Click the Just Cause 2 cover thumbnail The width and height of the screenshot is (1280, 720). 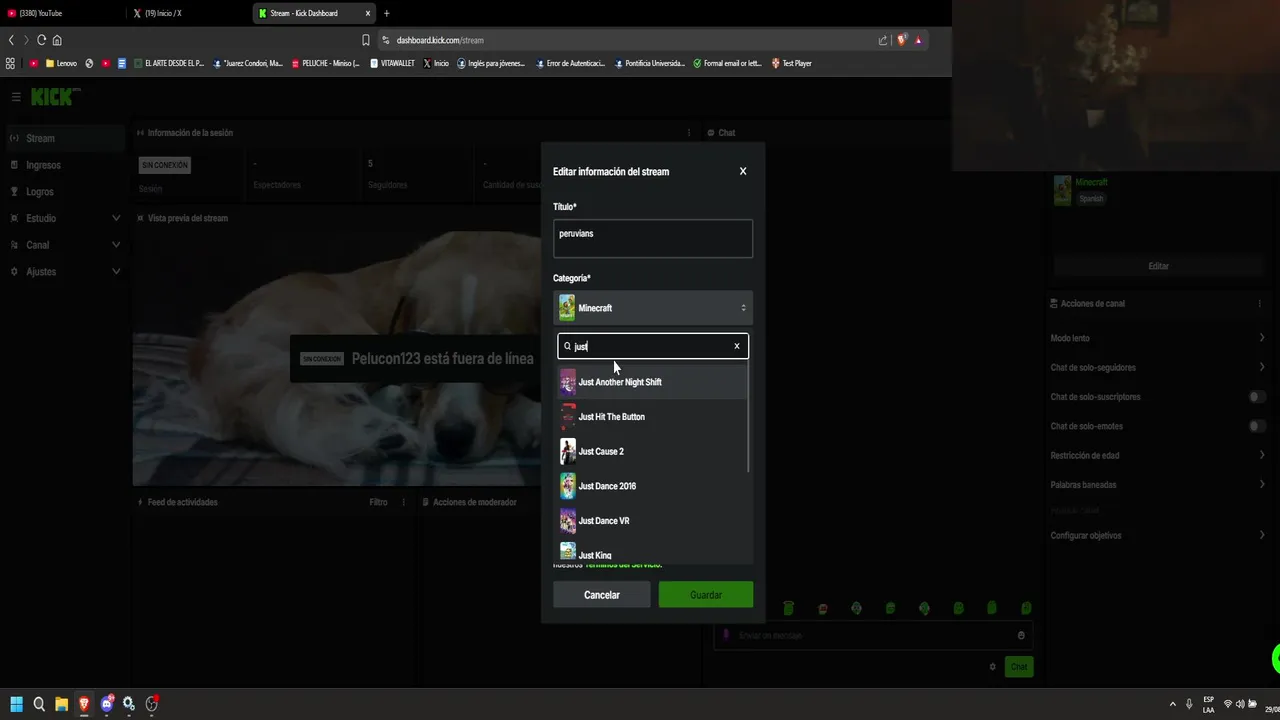(x=567, y=451)
